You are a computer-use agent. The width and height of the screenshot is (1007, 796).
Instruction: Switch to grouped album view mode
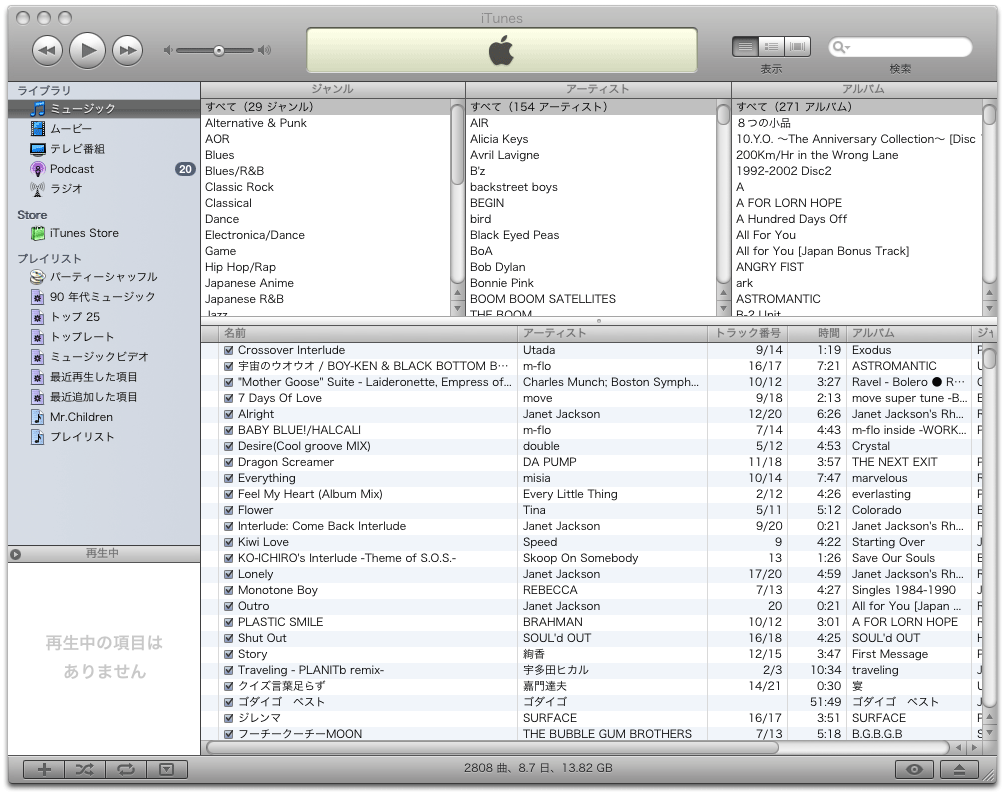click(771, 46)
